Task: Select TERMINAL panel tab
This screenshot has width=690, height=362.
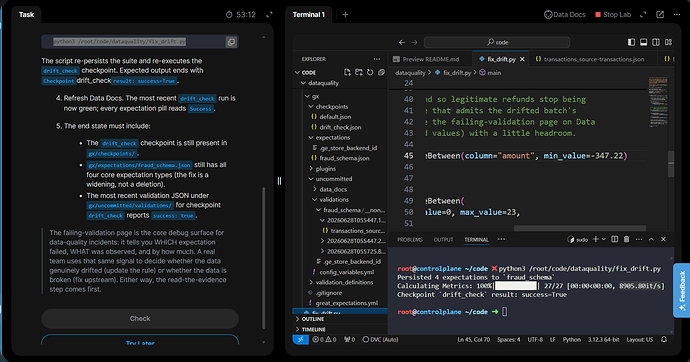Action: tap(476, 240)
